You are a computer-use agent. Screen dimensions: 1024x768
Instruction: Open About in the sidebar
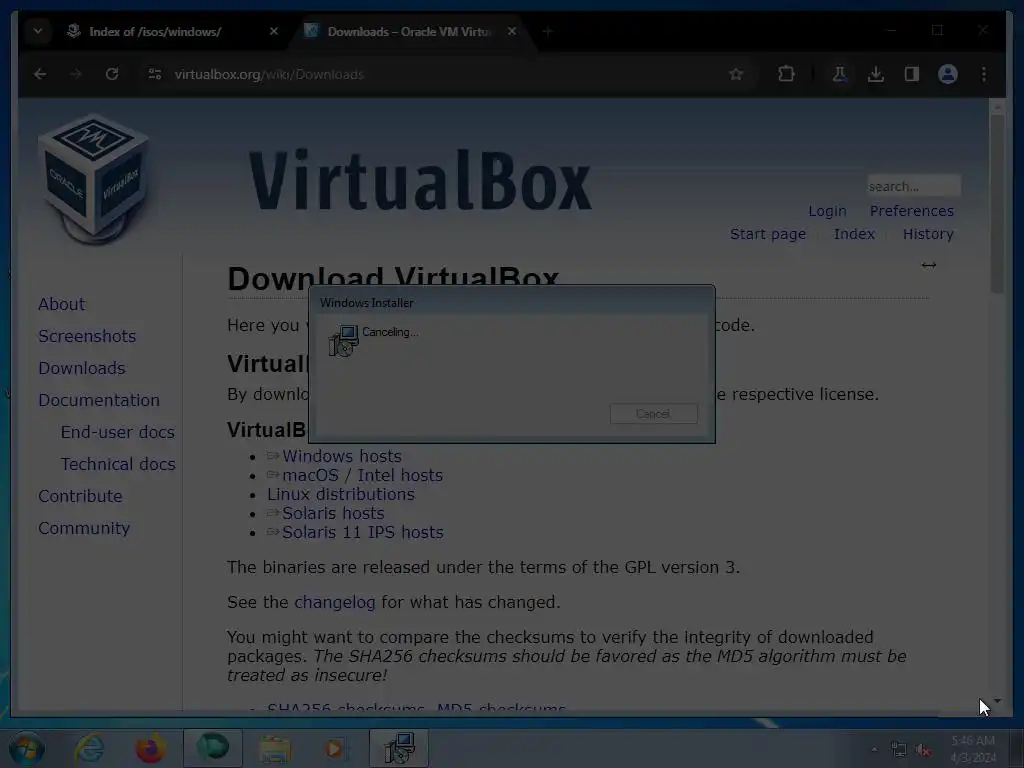point(61,304)
